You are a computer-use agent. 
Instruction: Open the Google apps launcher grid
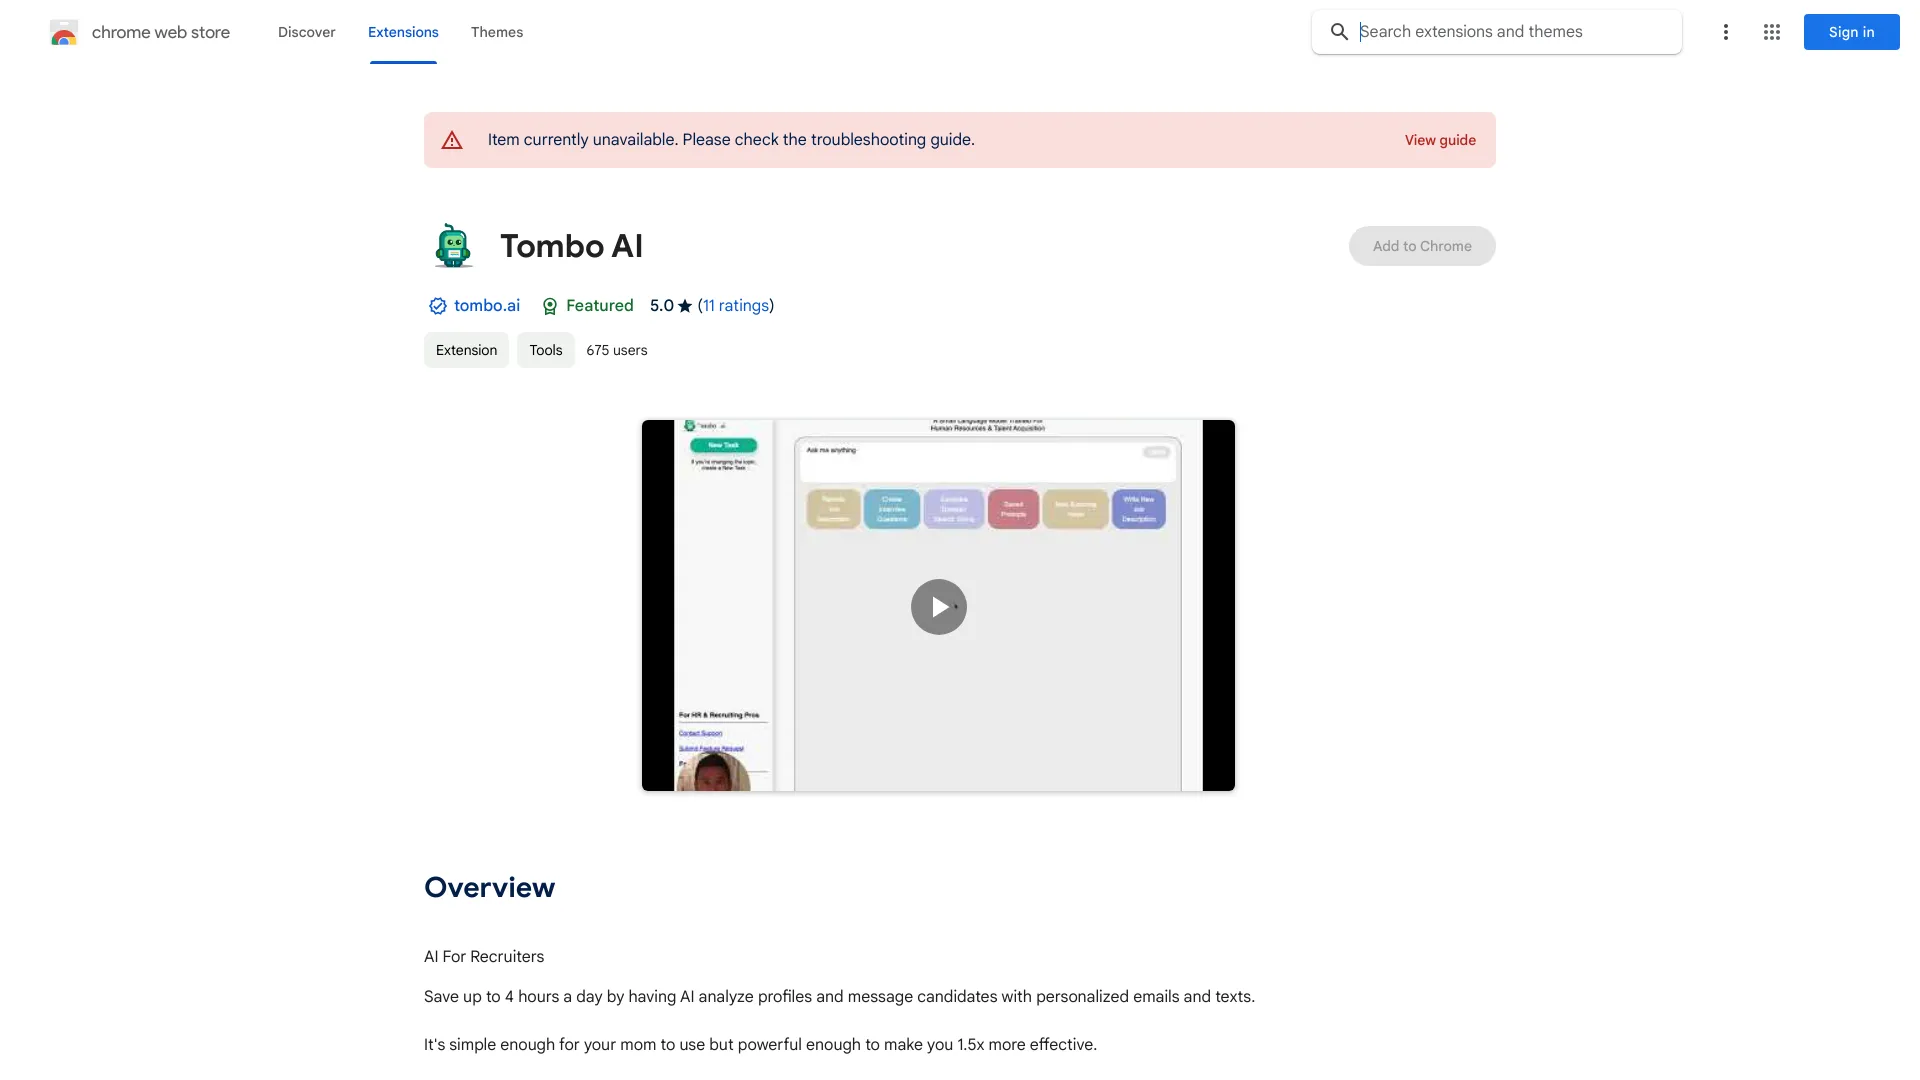click(x=1771, y=32)
